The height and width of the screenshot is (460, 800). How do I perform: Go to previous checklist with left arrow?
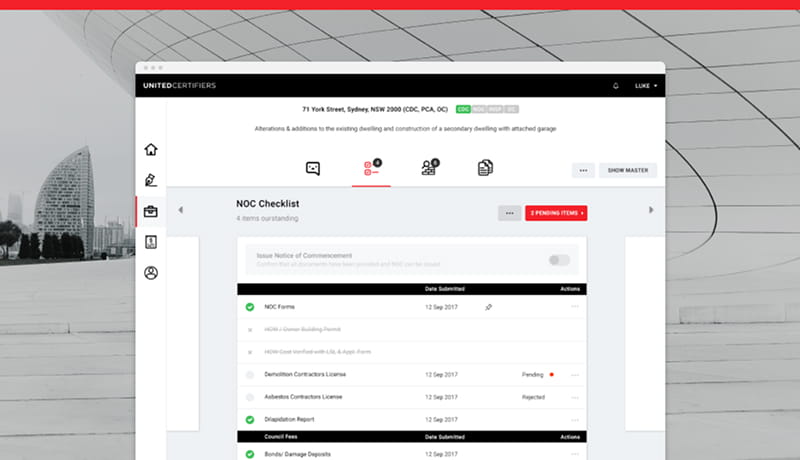coord(181,210)
